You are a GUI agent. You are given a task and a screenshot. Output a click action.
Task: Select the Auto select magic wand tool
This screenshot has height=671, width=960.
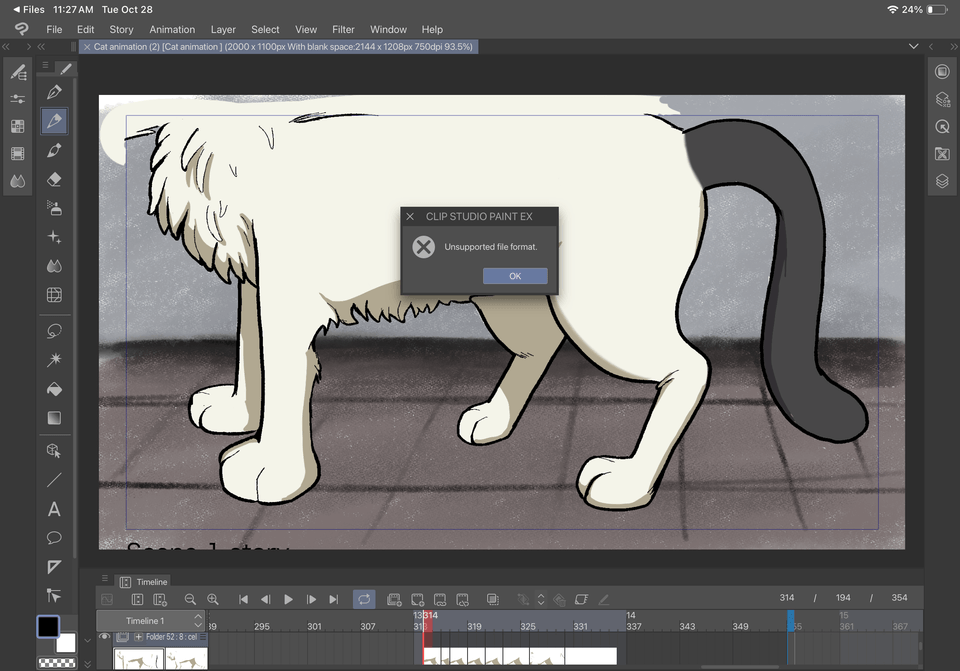(x=54, y=360)
